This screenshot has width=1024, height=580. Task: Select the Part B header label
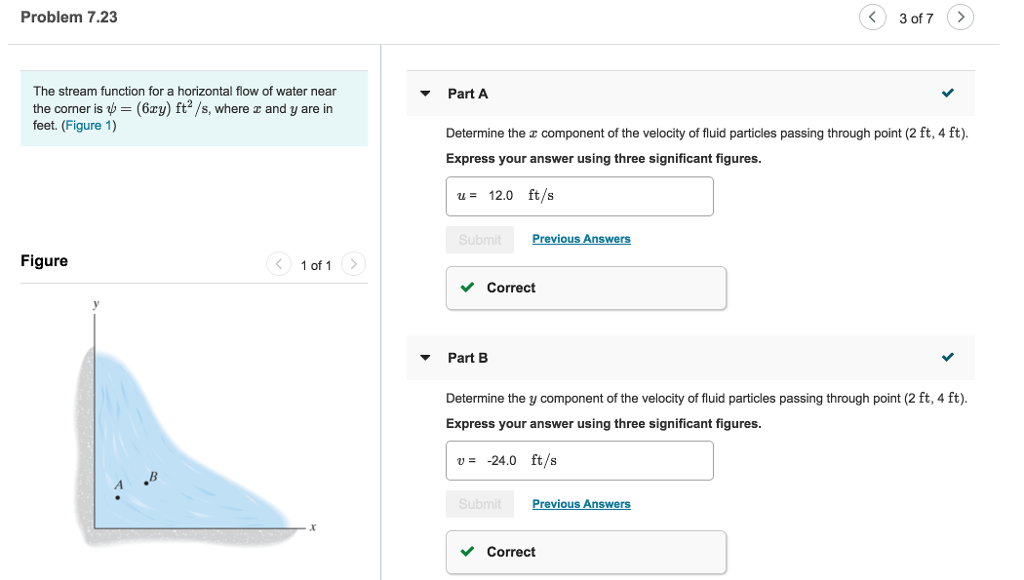468,358
